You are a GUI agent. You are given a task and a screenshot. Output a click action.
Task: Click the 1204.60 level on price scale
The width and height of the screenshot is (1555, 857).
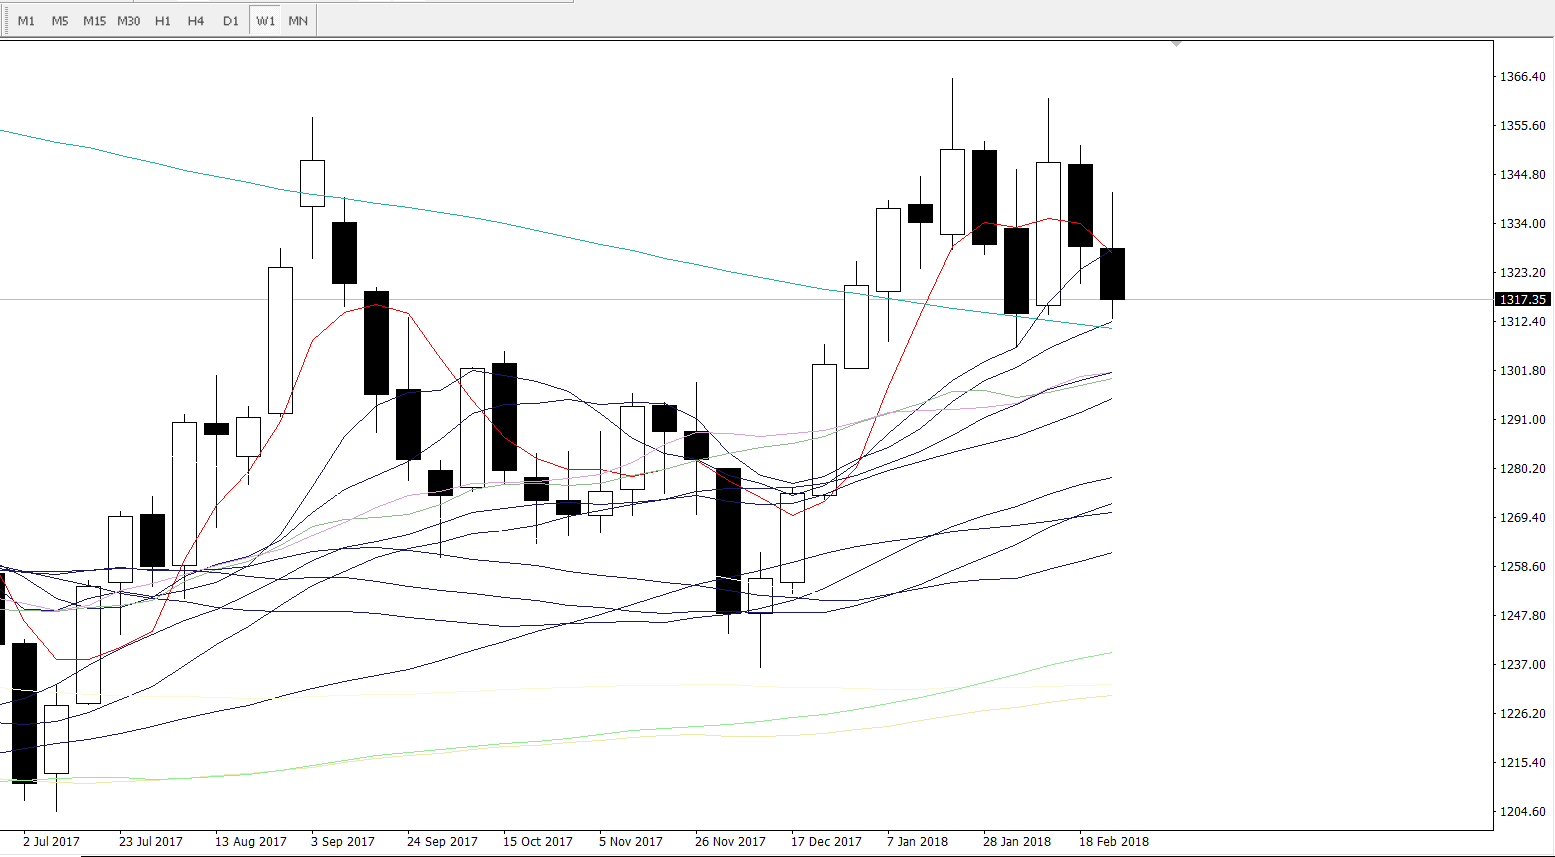[1524, 811]
